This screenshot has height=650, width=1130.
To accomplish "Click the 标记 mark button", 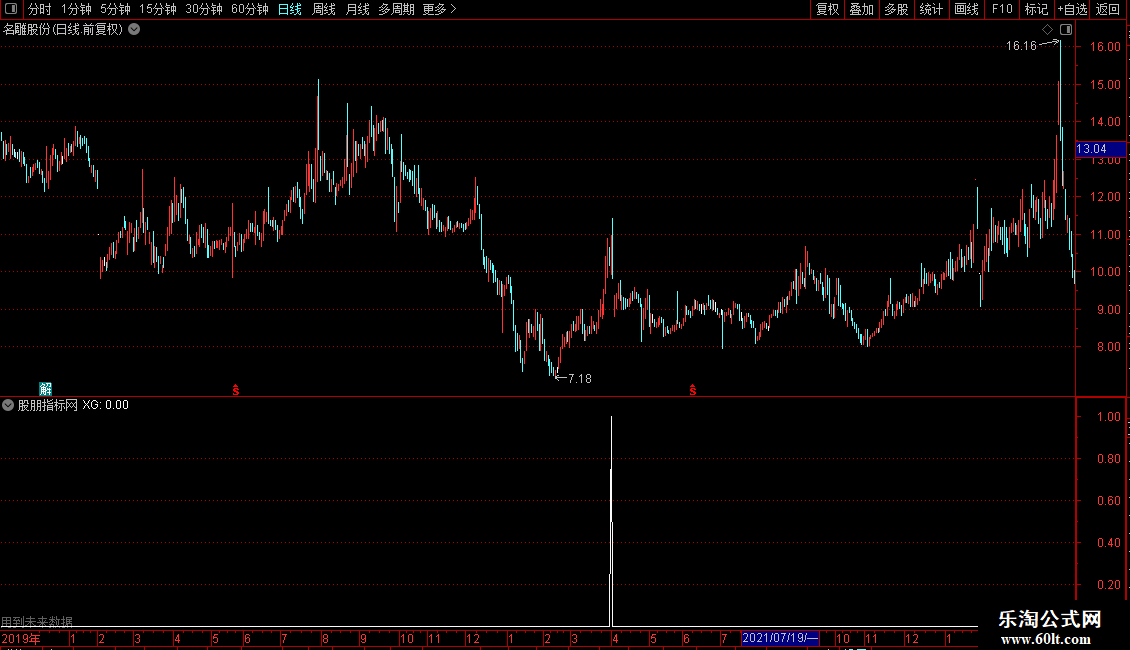I will 1036,9.
